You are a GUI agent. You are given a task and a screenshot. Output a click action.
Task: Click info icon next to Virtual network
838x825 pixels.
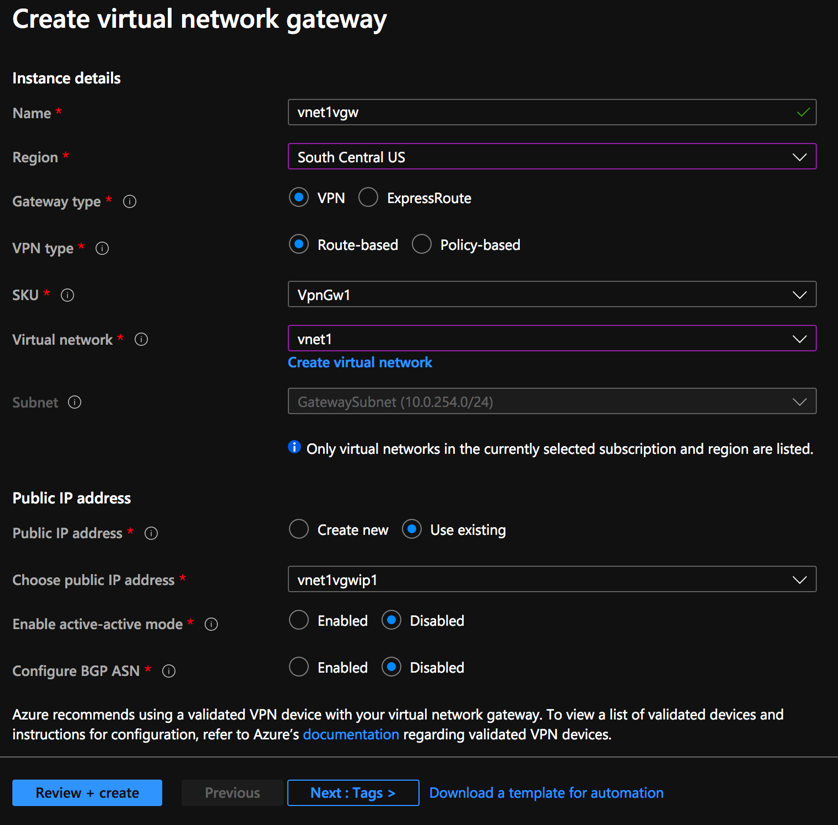[141, 340]
